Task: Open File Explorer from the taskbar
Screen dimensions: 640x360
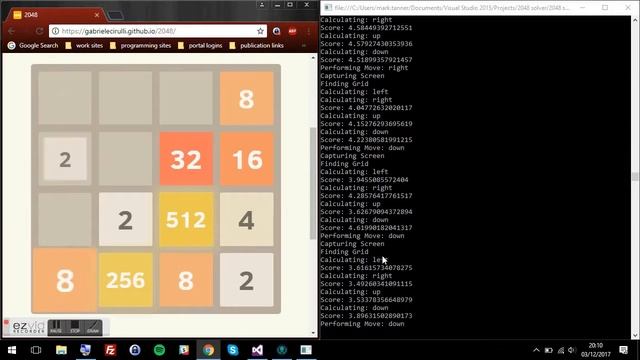Action: [61, 350]
